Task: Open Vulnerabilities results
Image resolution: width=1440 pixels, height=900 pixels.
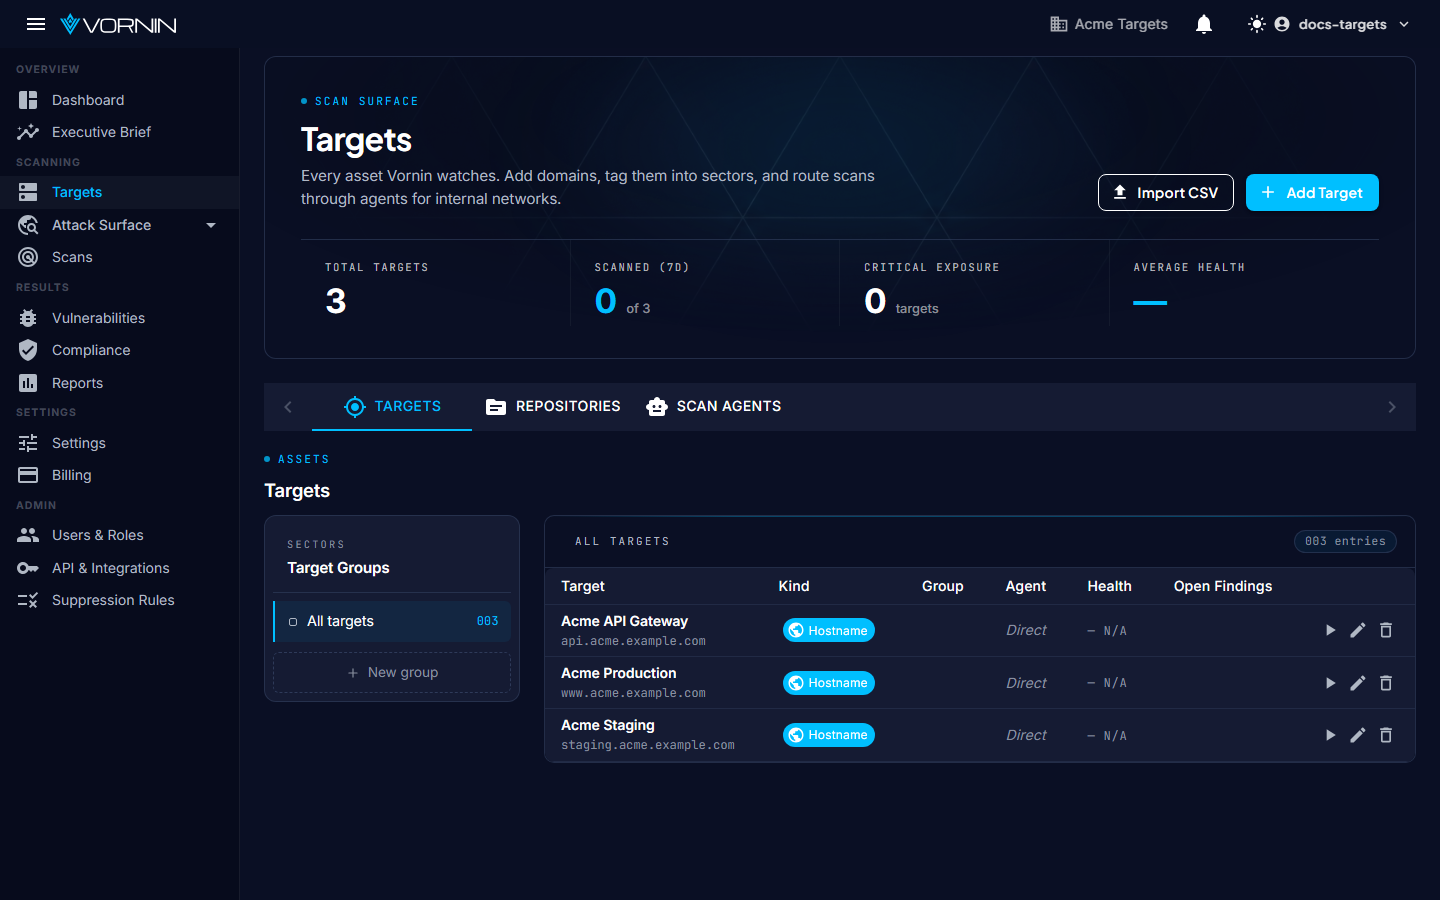Action: pos(120,318)
